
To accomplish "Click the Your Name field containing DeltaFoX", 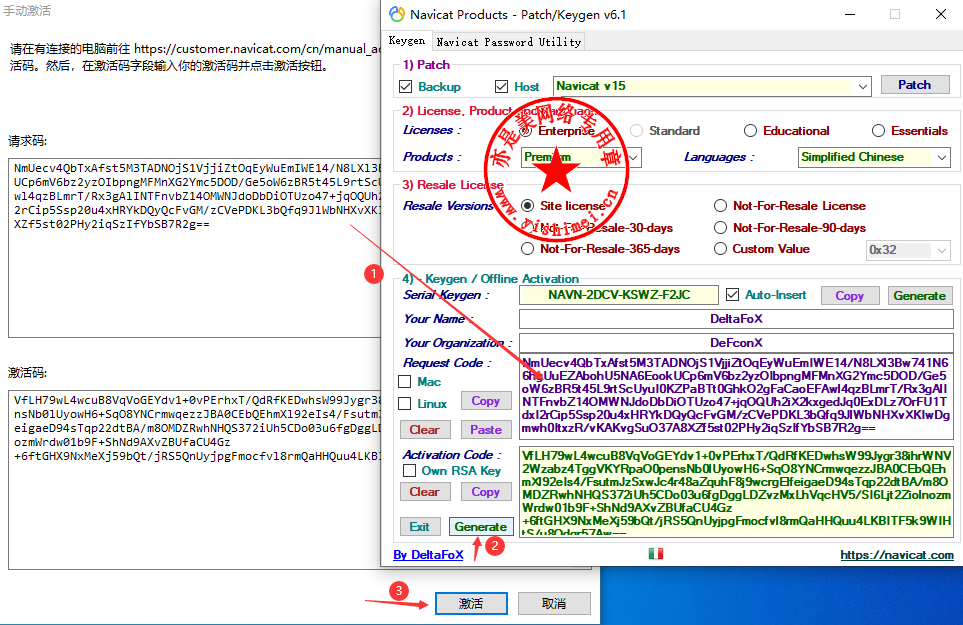I will tap(736, 319).
